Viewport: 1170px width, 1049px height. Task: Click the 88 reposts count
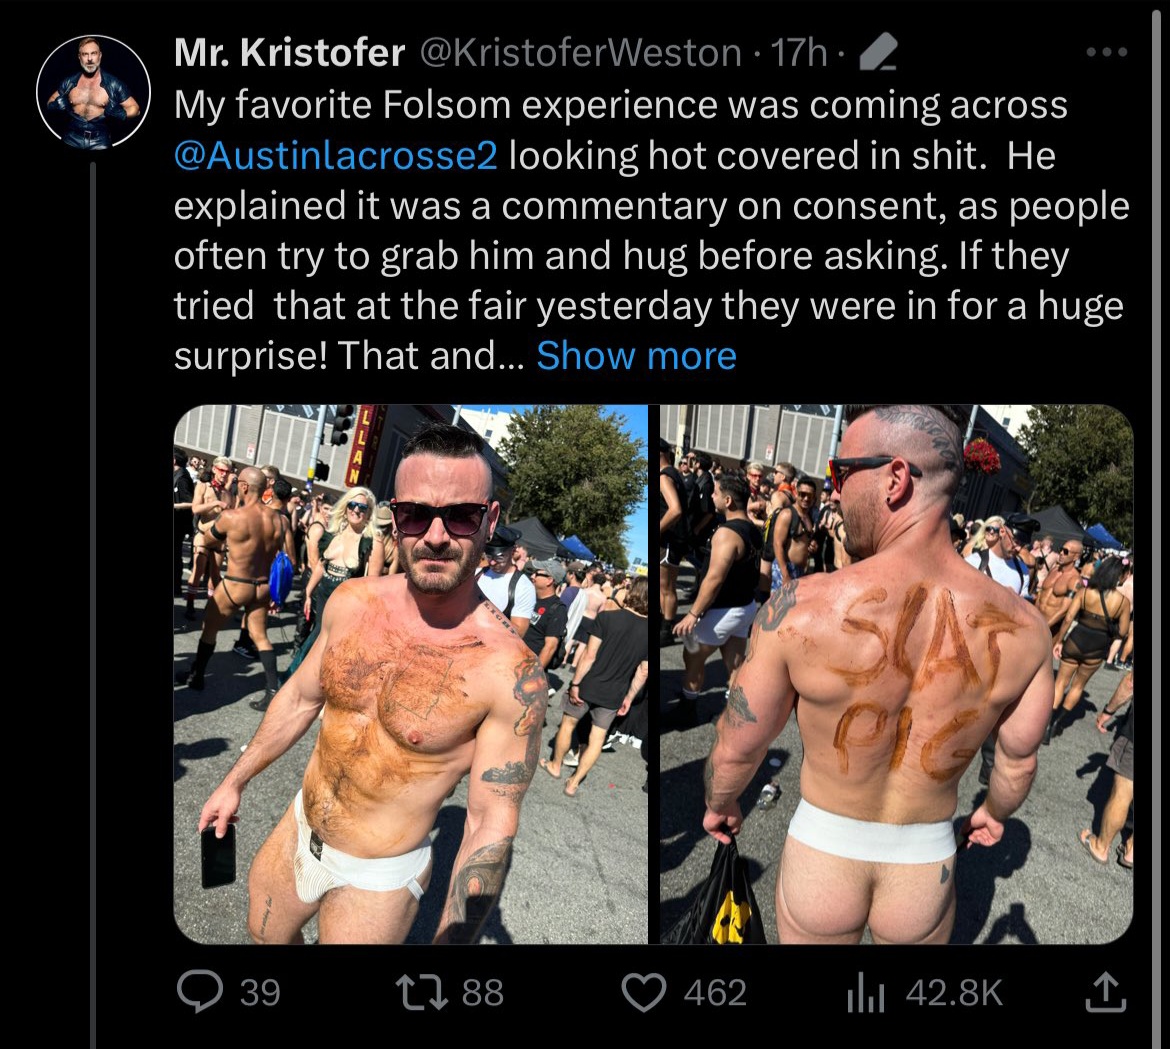pyautogui.click(x=483, y=993)
